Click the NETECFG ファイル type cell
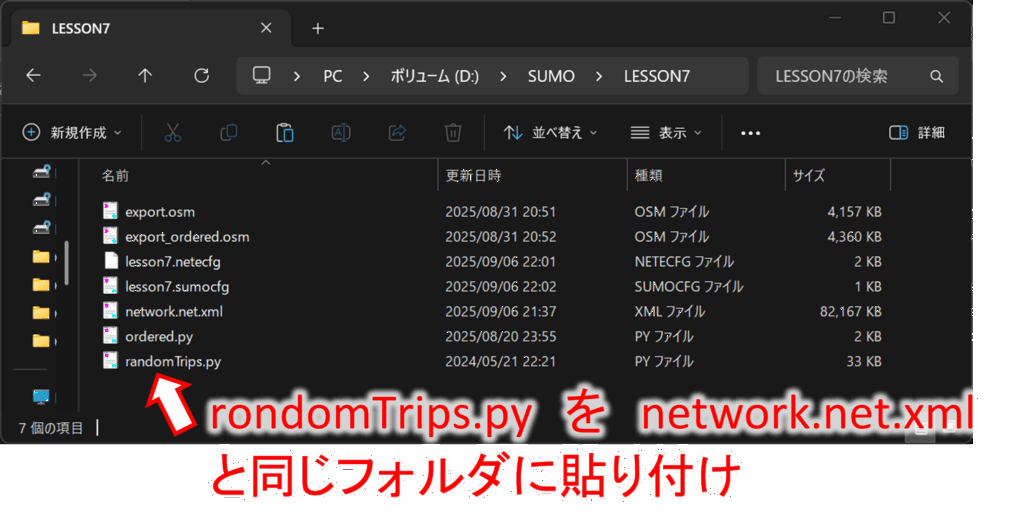The image size is (1024, 513). pyautogui.click(x=684, y=262)
